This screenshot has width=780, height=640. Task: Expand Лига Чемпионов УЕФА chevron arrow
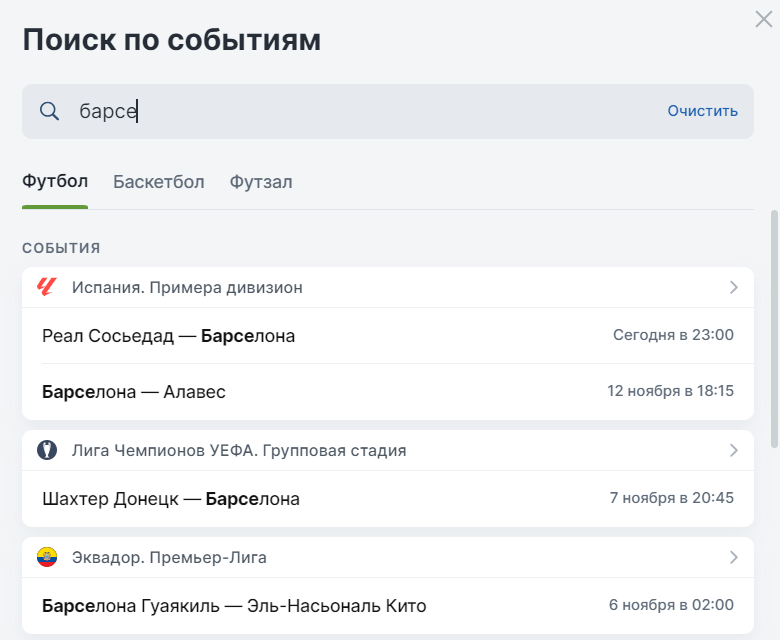coord(733,451)
